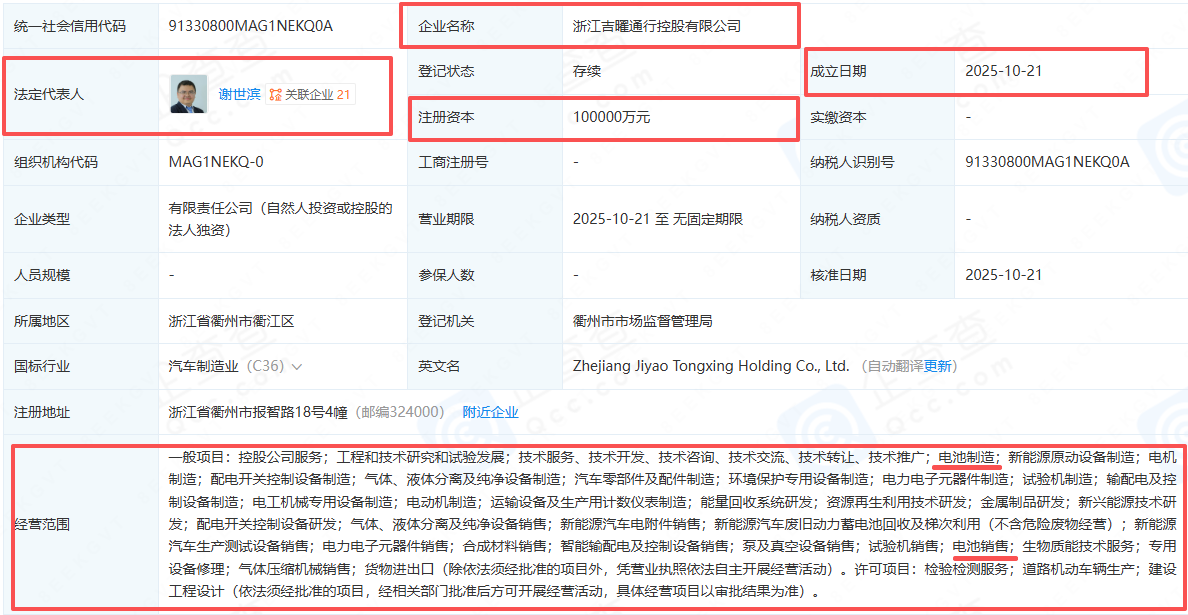Select the unified social credit code value
The height and width of the screenshot is (615, 1188).
[251, 26]
